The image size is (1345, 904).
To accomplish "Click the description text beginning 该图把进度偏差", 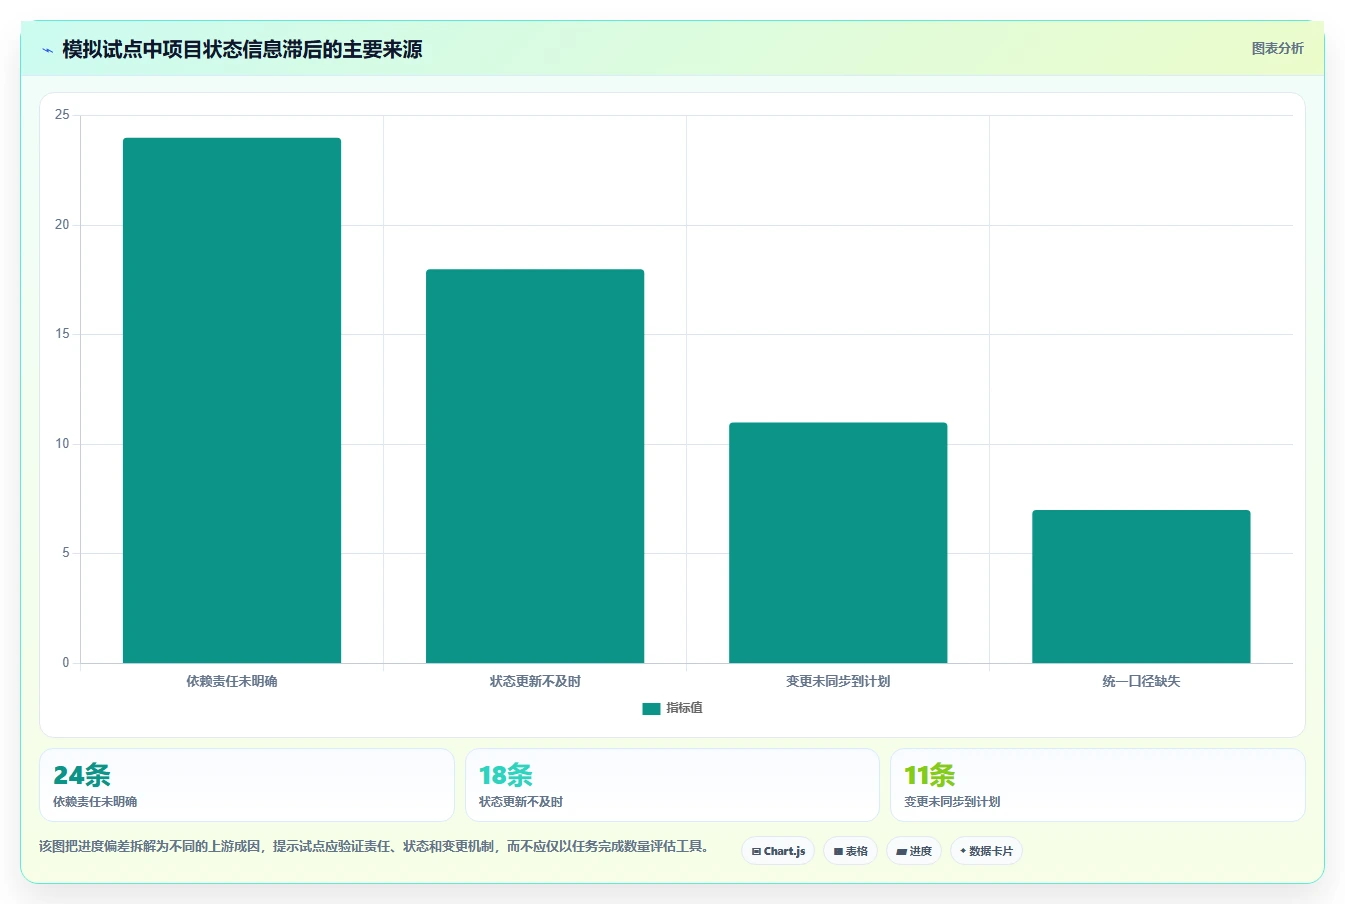I will tap(377, 846).
